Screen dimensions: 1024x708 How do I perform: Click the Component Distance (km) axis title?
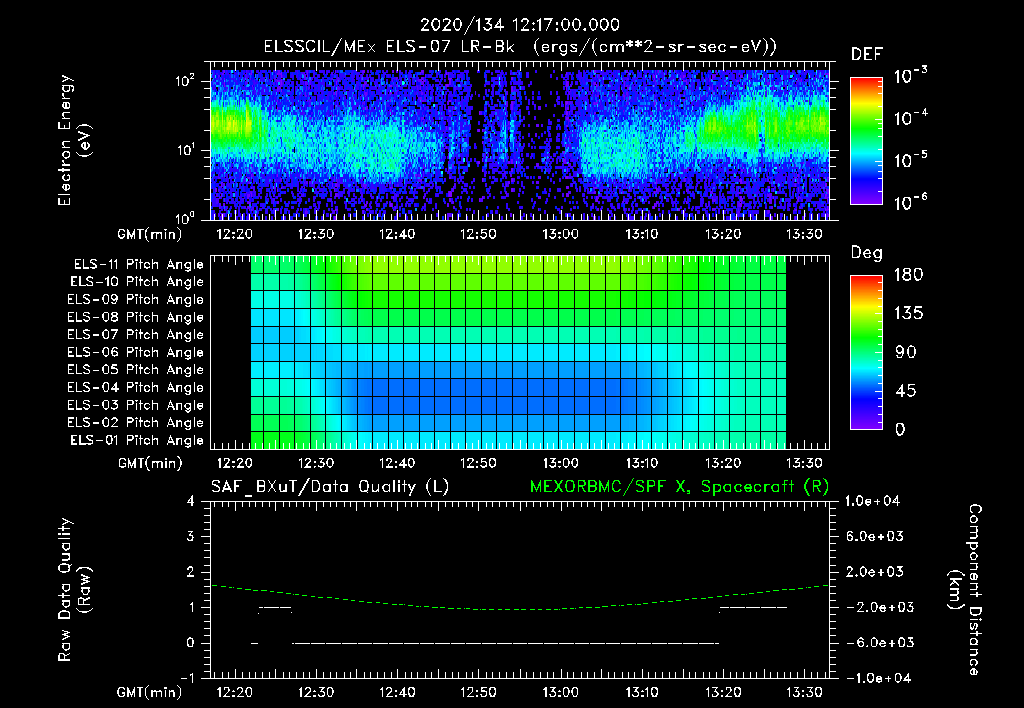tap(965, 590)
